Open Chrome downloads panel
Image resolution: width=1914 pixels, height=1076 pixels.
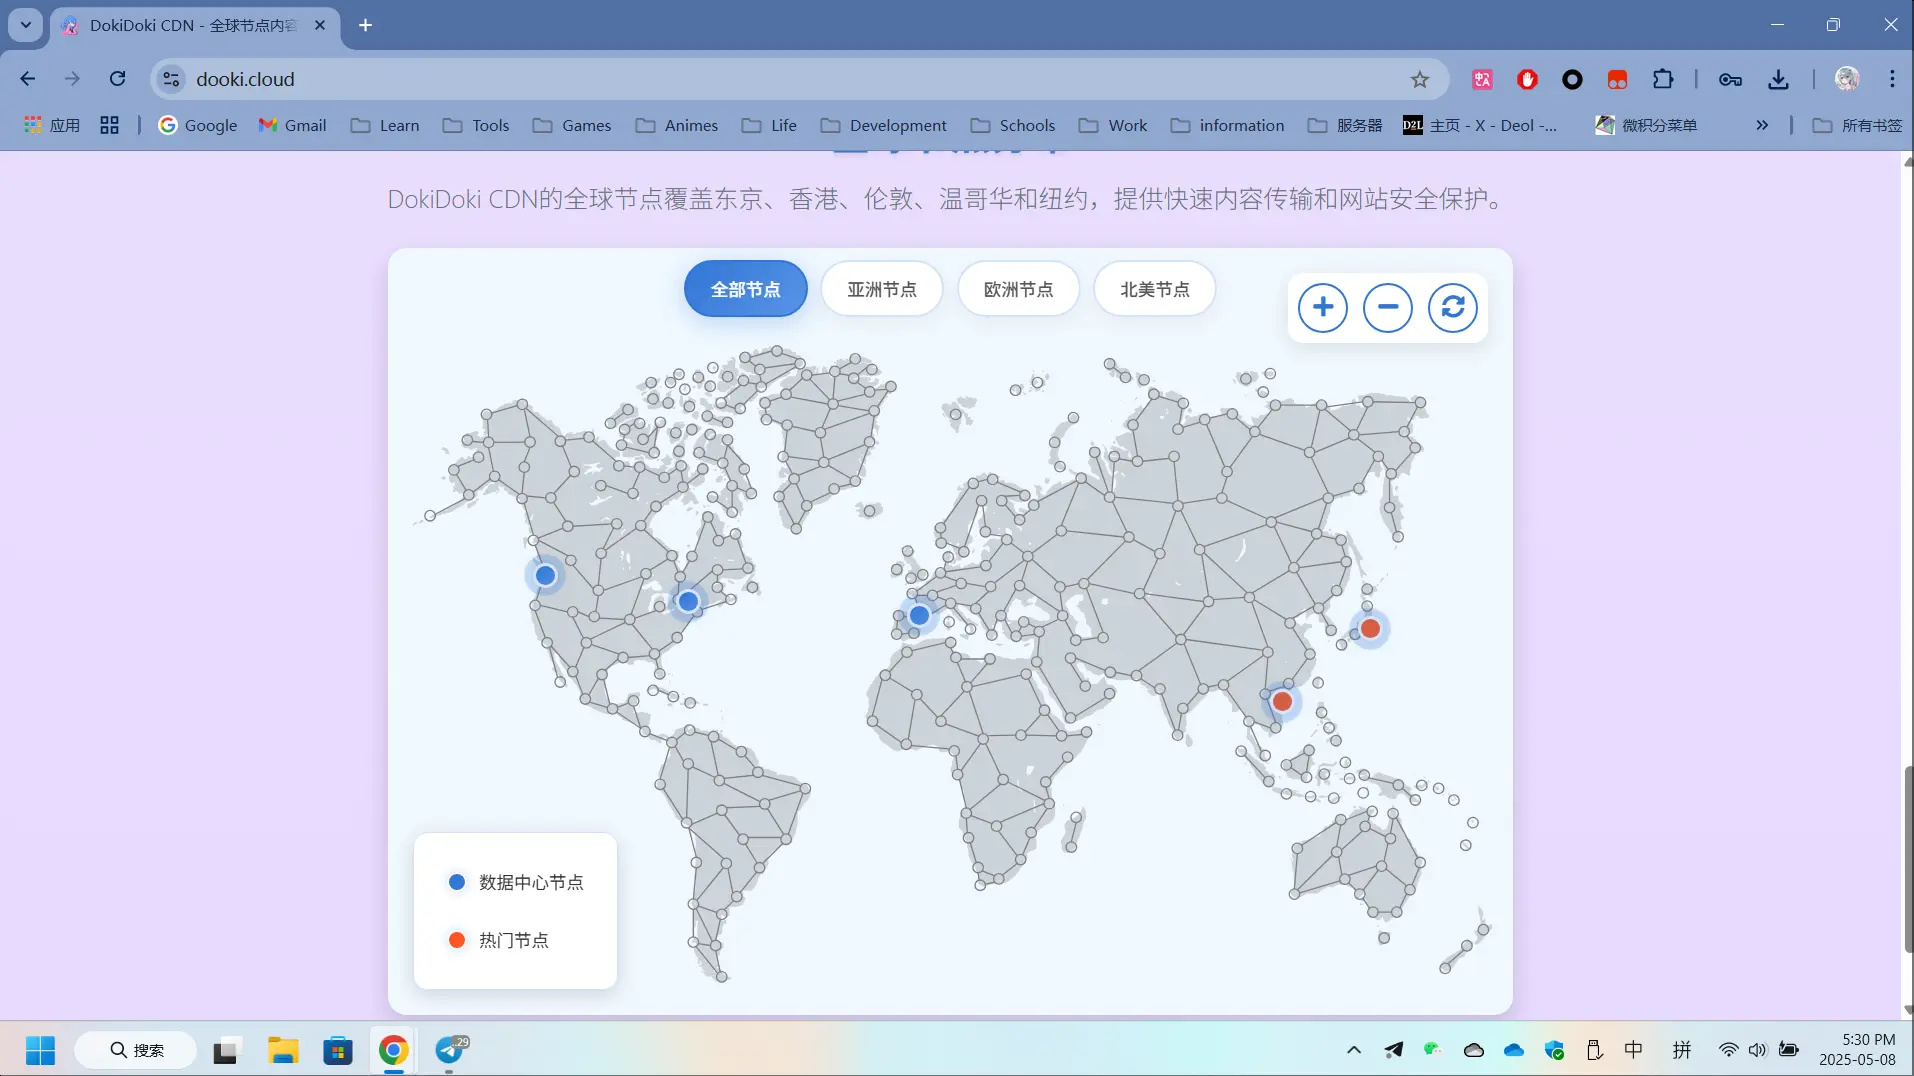[1778, 79]
